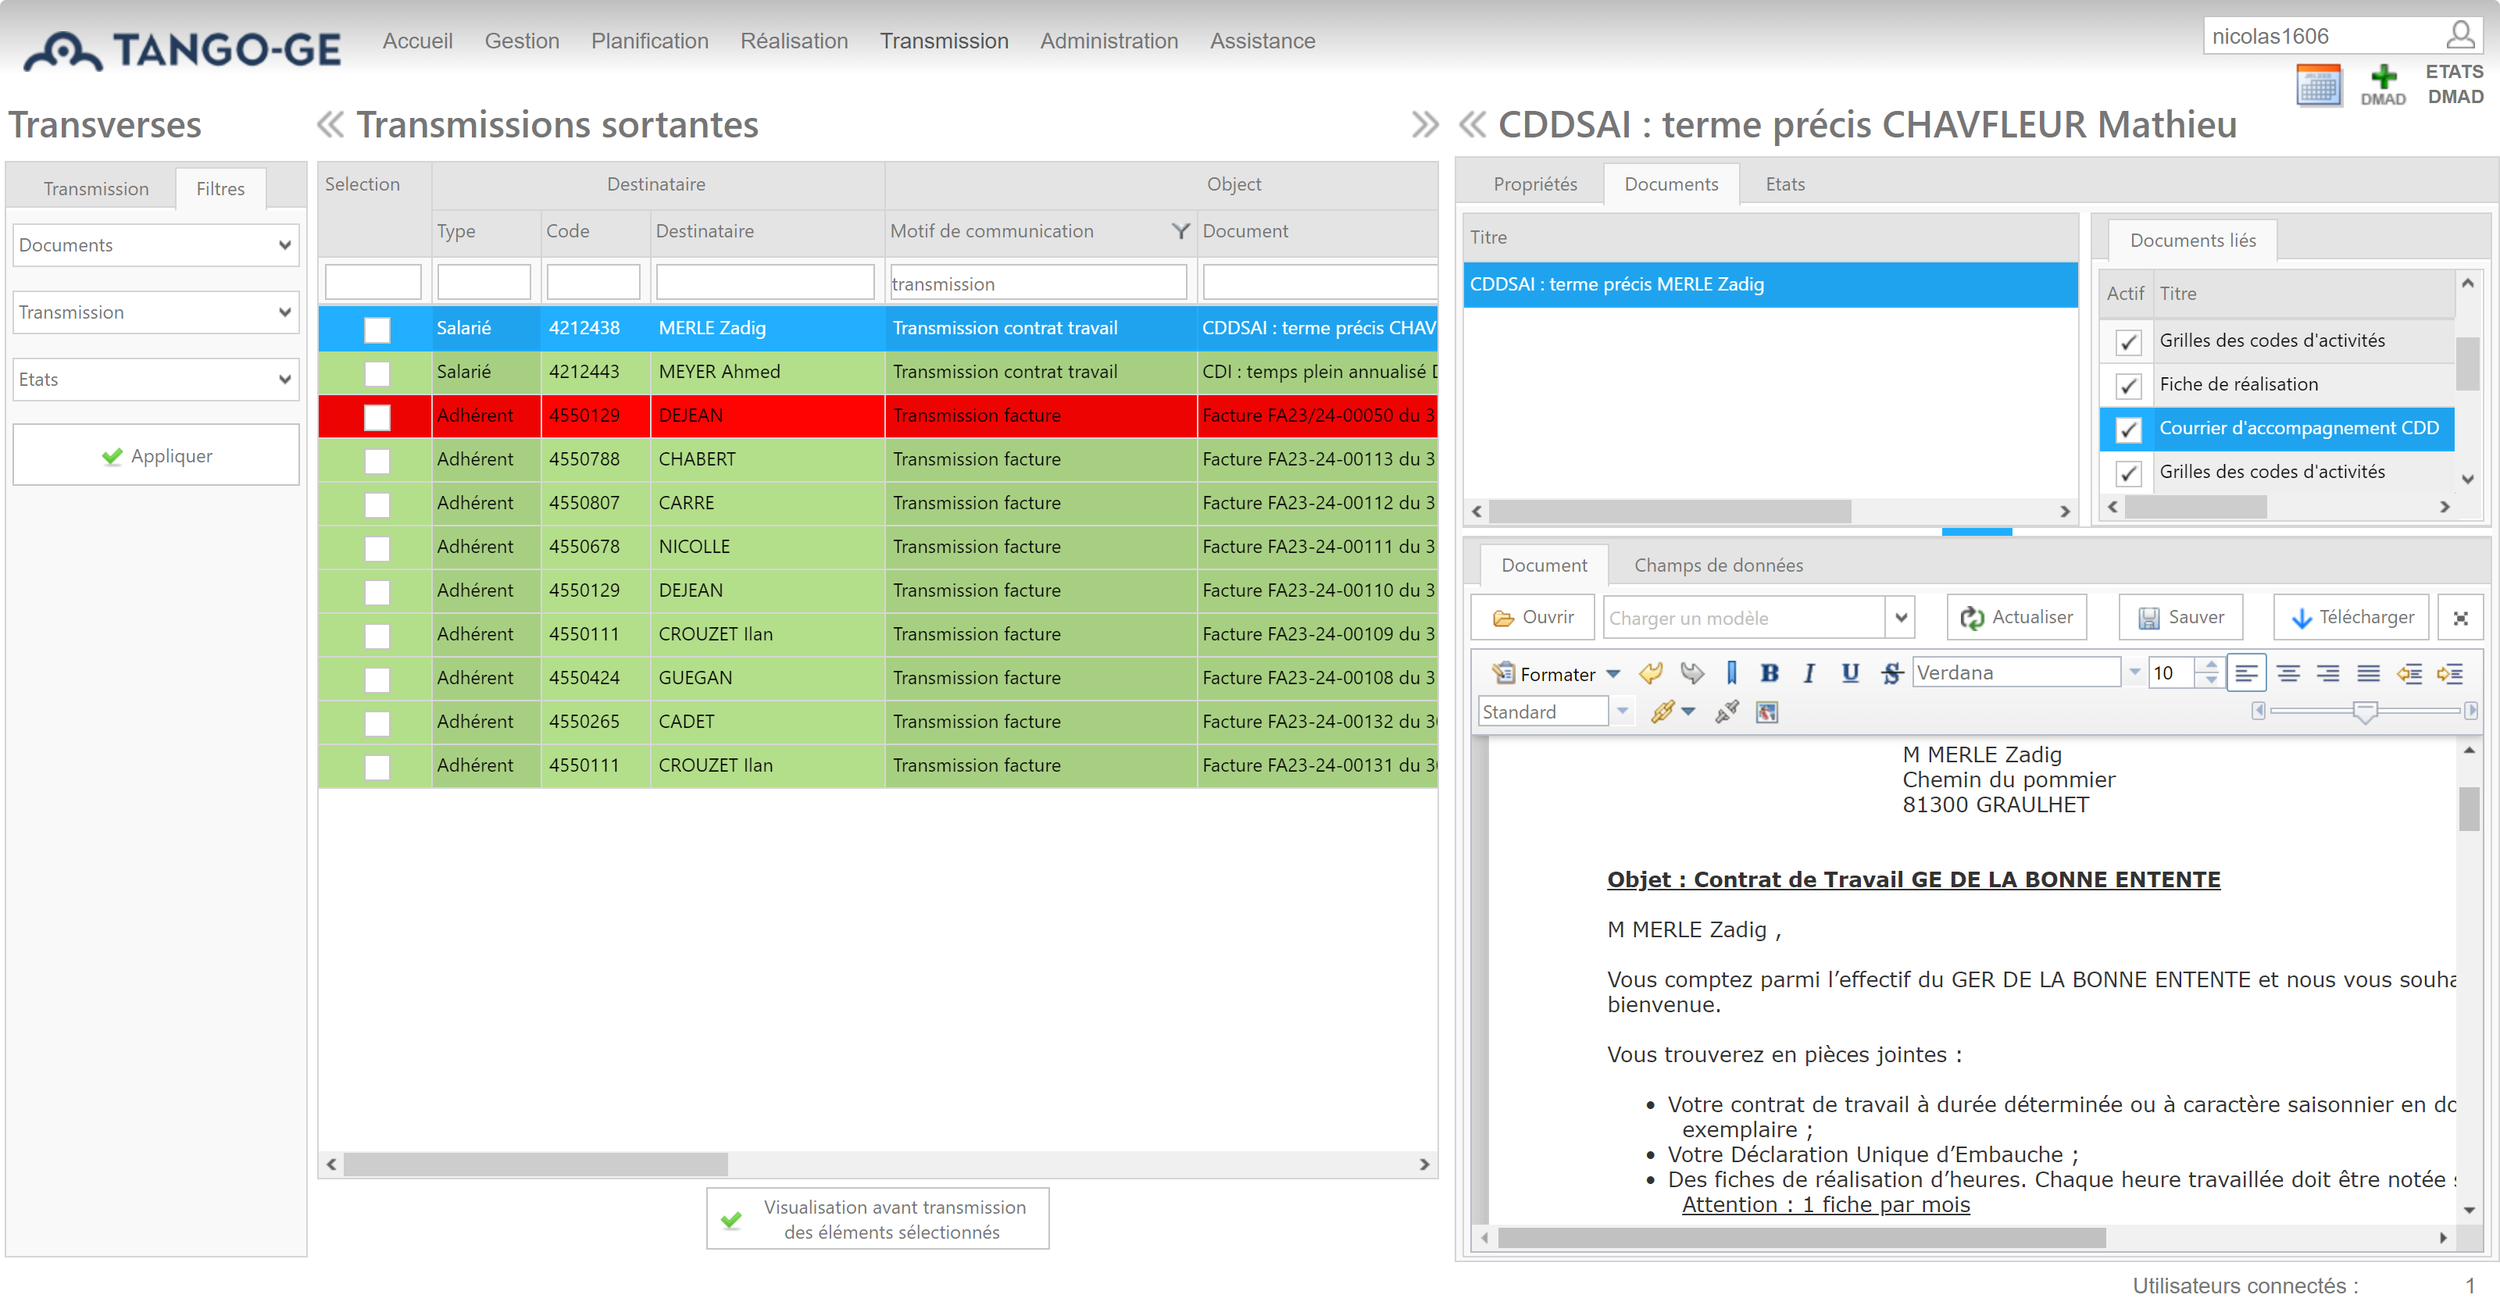Image resolution: width=2500 pixels, height=1309 pixels.
Task: Expand the hyperlink icon dropdown arrow
Action: (1689, 711)
